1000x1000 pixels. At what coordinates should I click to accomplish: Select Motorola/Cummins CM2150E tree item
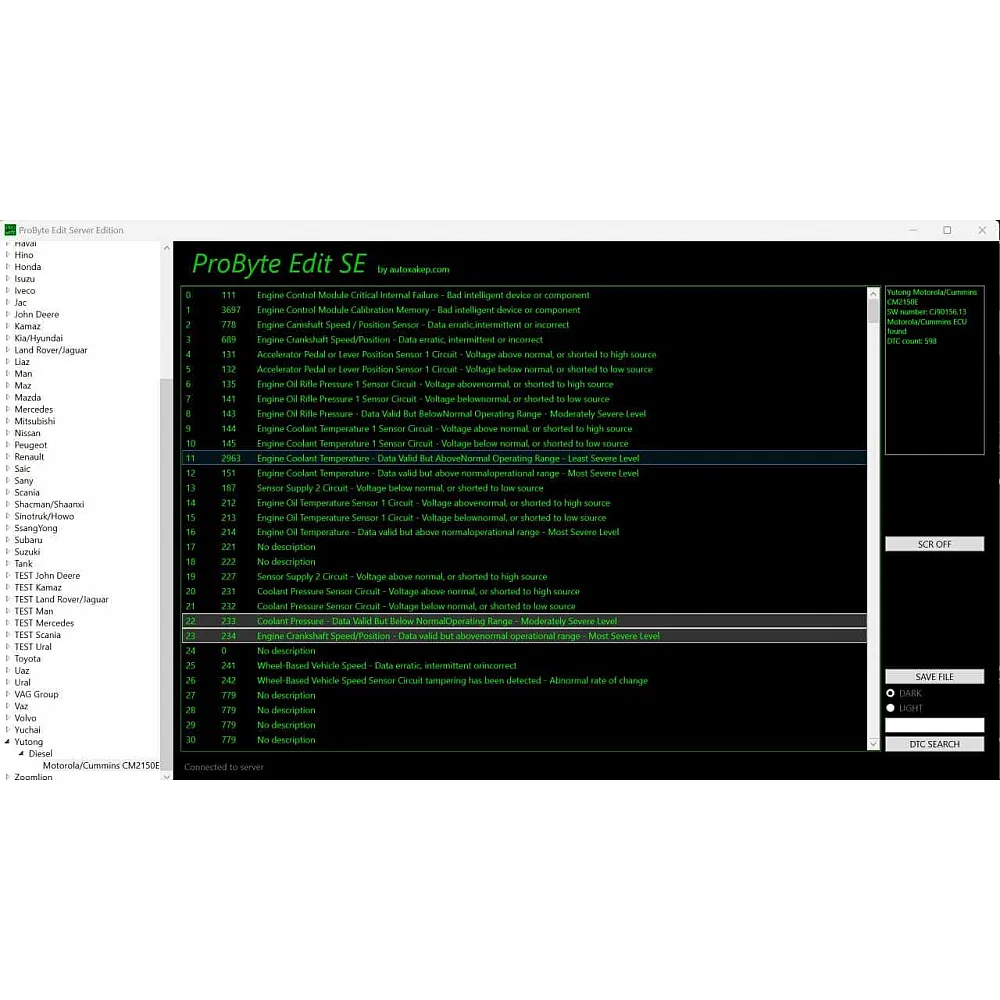tap(100, 766)
